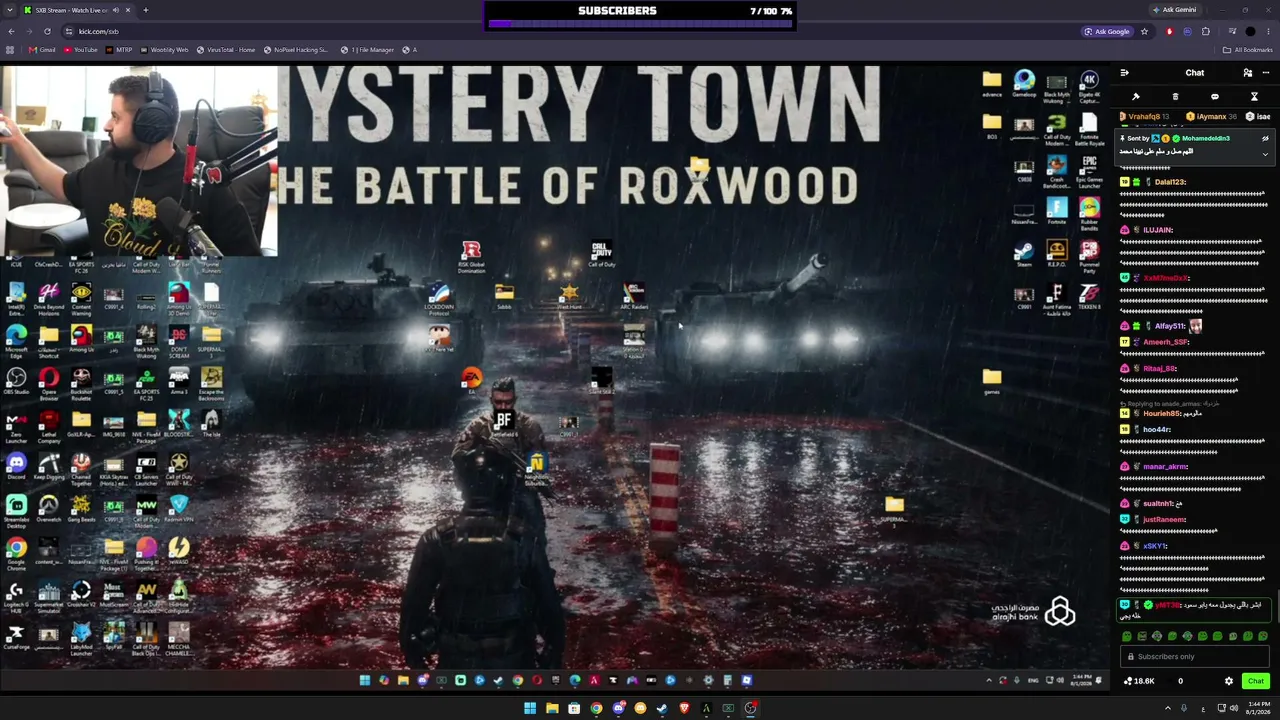1280x720 pixels.
Task: Click username hoo44r in chat
Action: 1156,429
